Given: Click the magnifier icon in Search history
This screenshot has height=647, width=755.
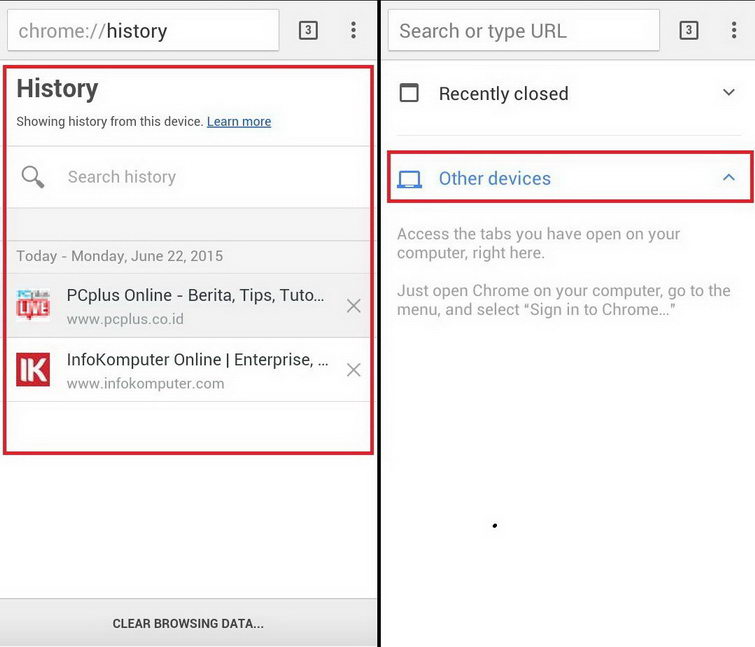Looking at the screenshot, I should pyautogui.click(x=33, y=177).
